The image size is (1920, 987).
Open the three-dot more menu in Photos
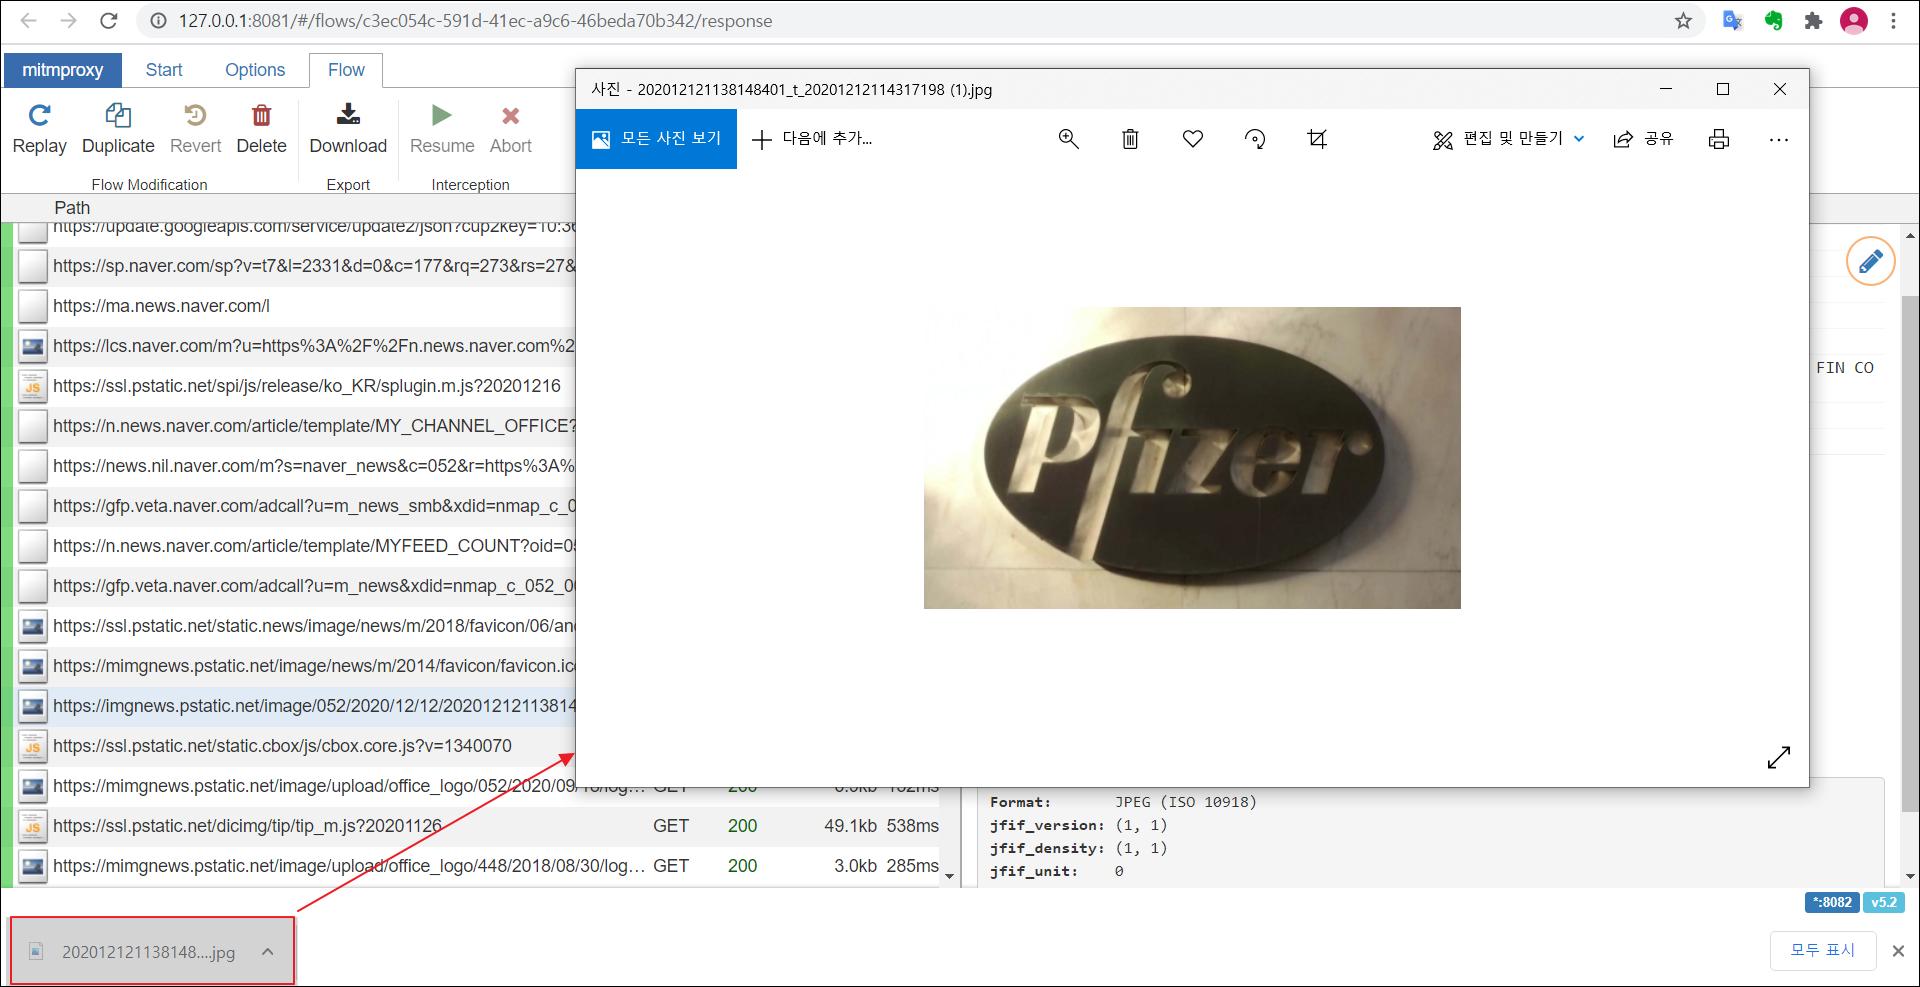point(1778,140)
